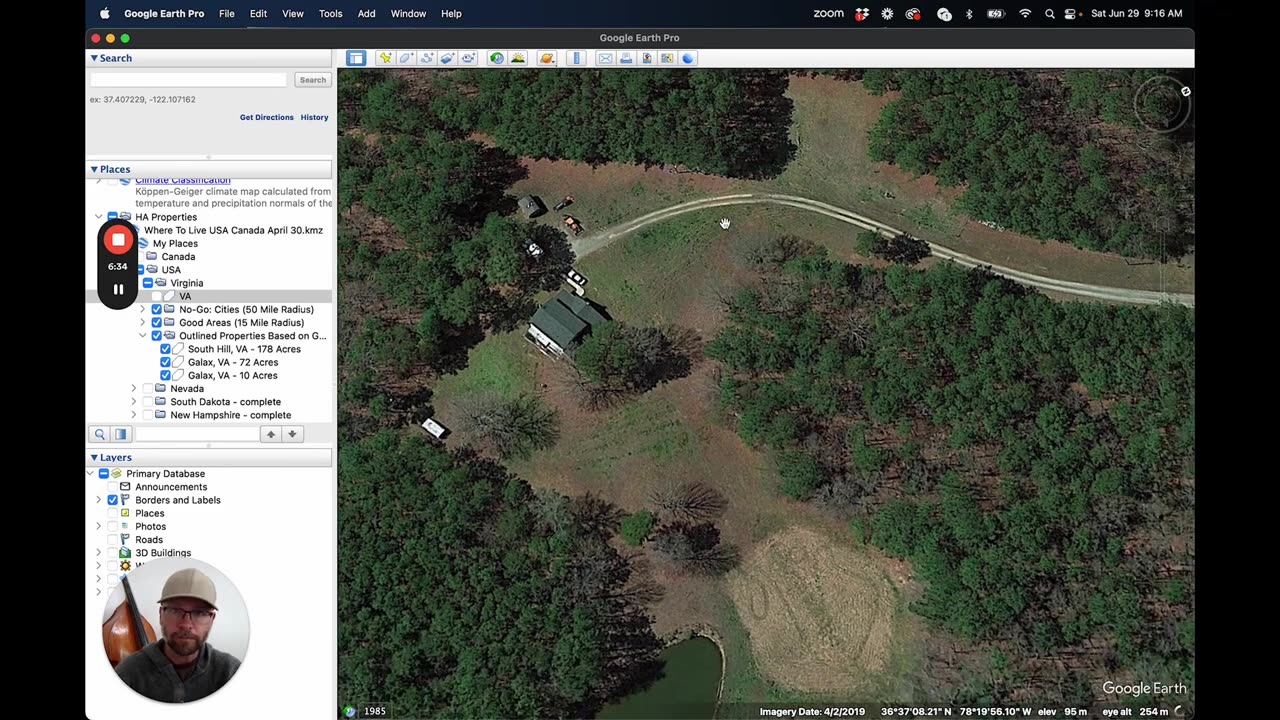
Task: Select the VA item in Places tree
Action: [185, 296]
